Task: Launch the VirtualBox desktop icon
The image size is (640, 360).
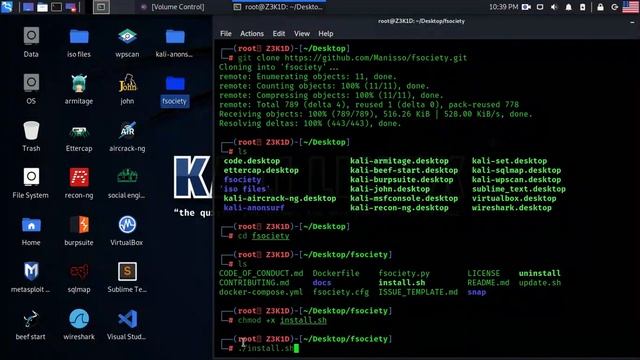Action: [127, 231]
